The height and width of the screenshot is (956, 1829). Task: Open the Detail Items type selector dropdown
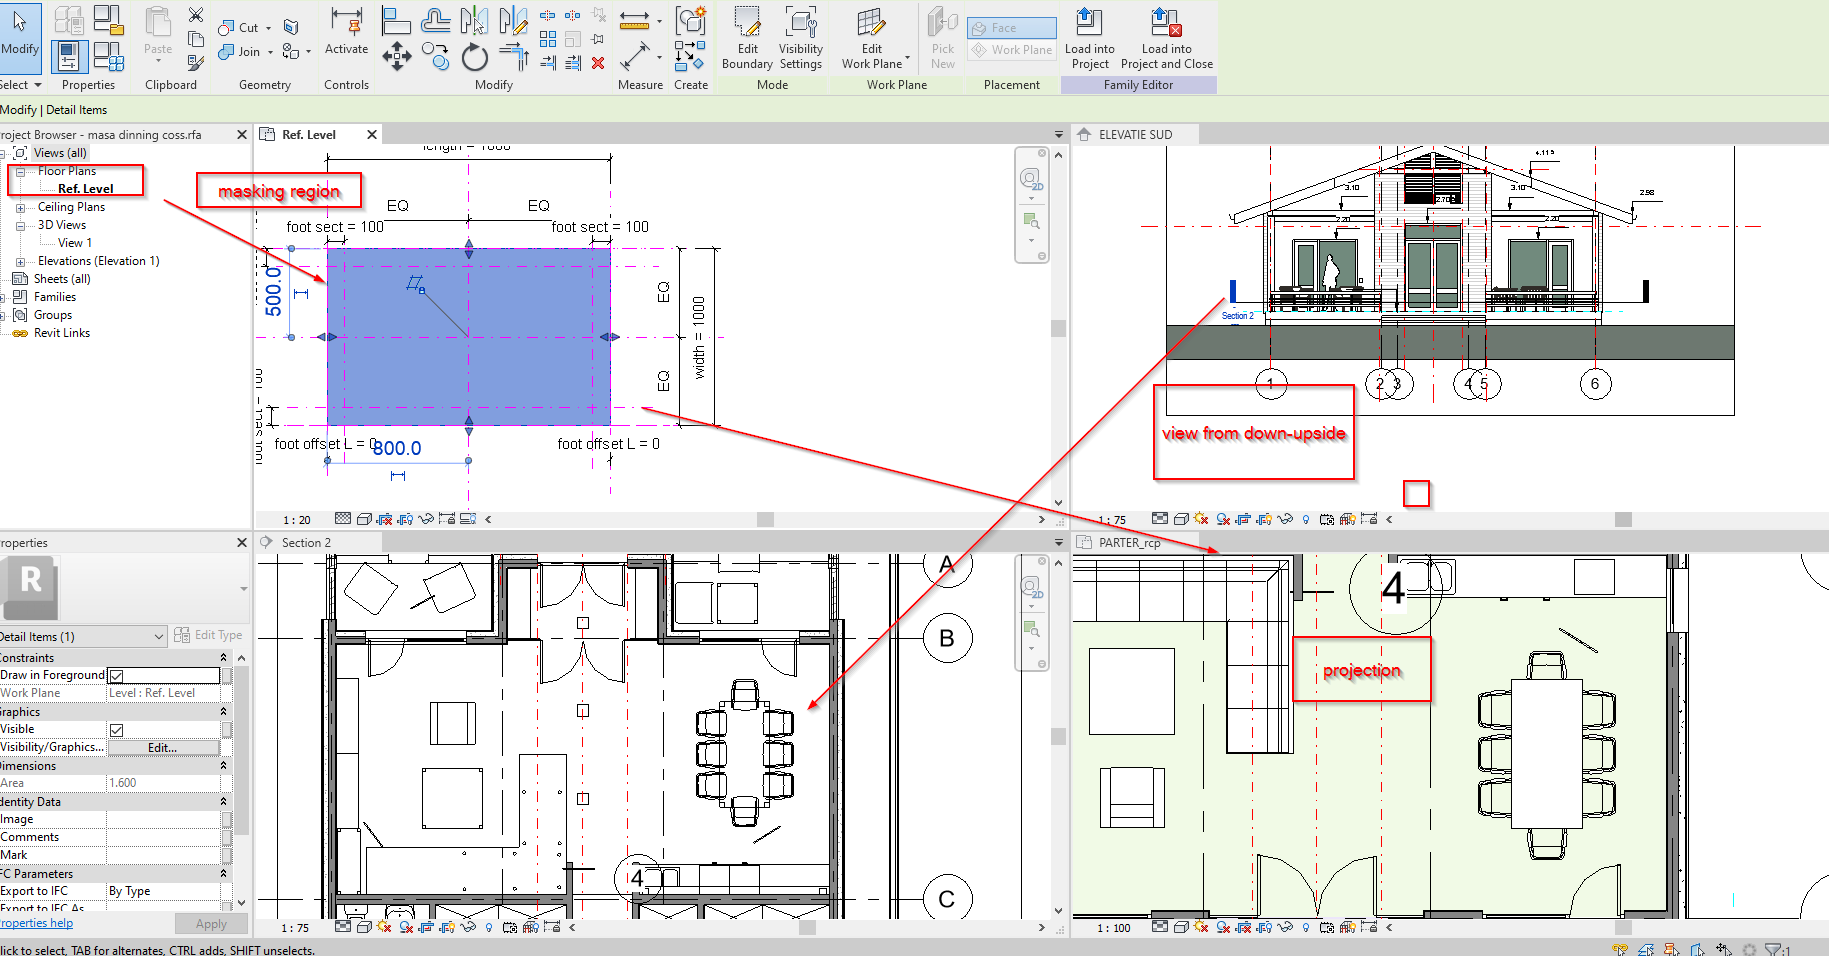coord(159,636)
